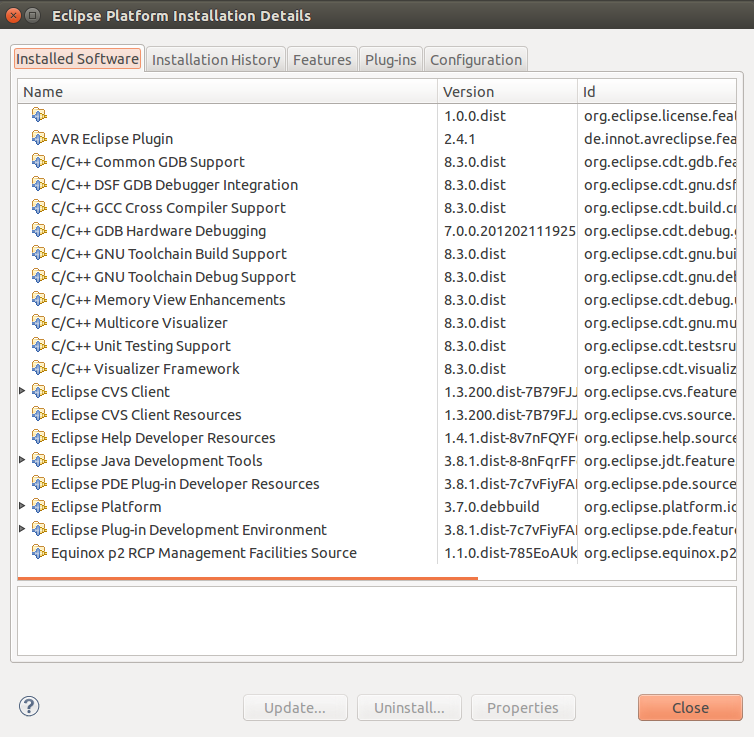This screenshot has height=737, width=754.
Task: Click icon beside Eclipse Java Development Tools
Action: [x=39, y=461]
